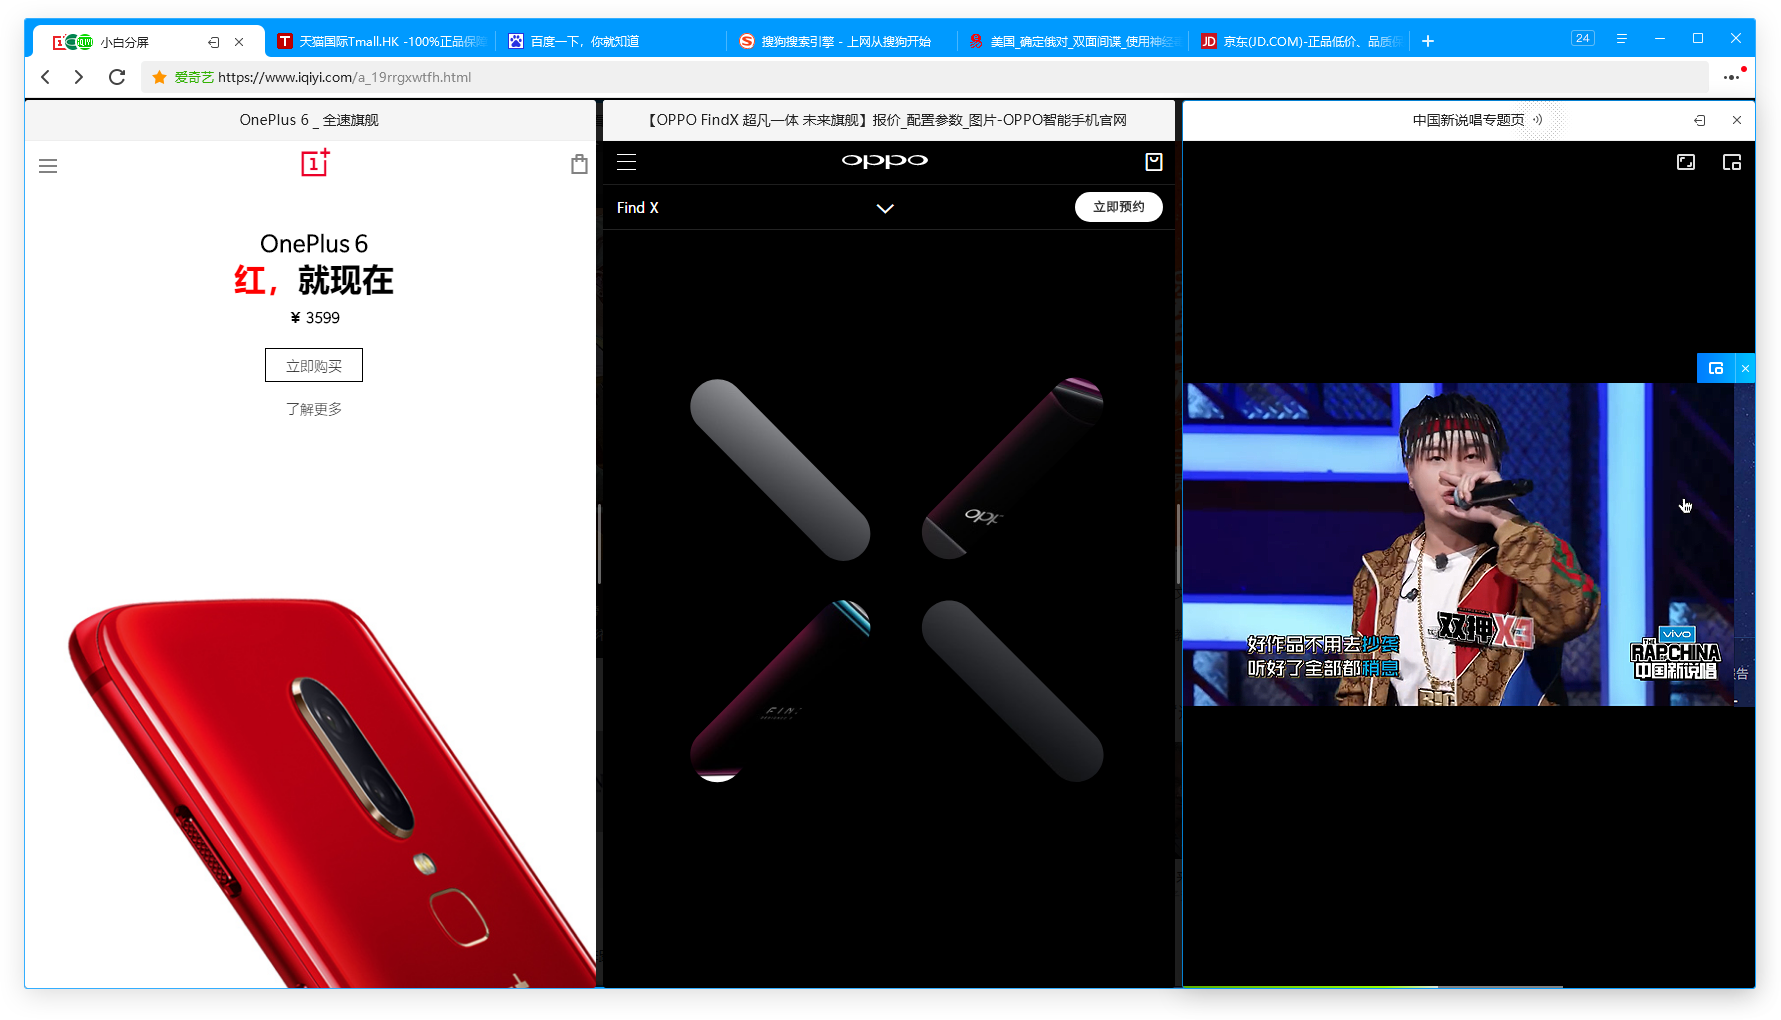Switch to the 美团 tab
1781x1020 pixels.
pos(1072,41)
